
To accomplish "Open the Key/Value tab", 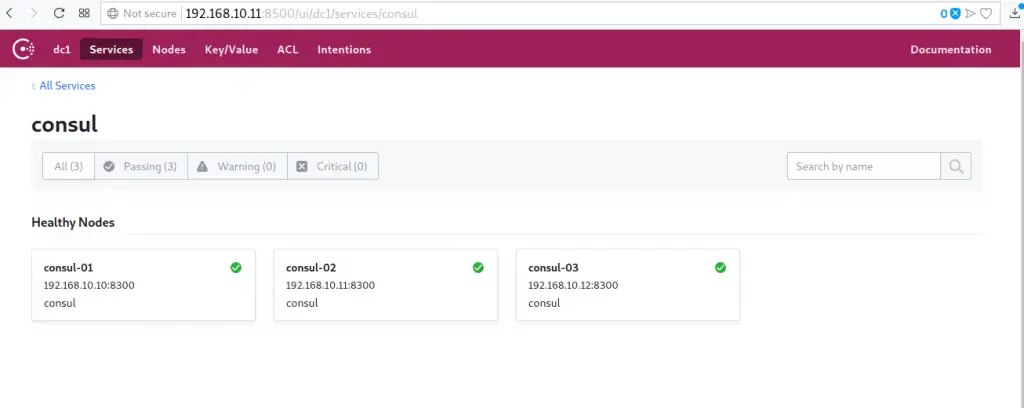I will point(231,50).
